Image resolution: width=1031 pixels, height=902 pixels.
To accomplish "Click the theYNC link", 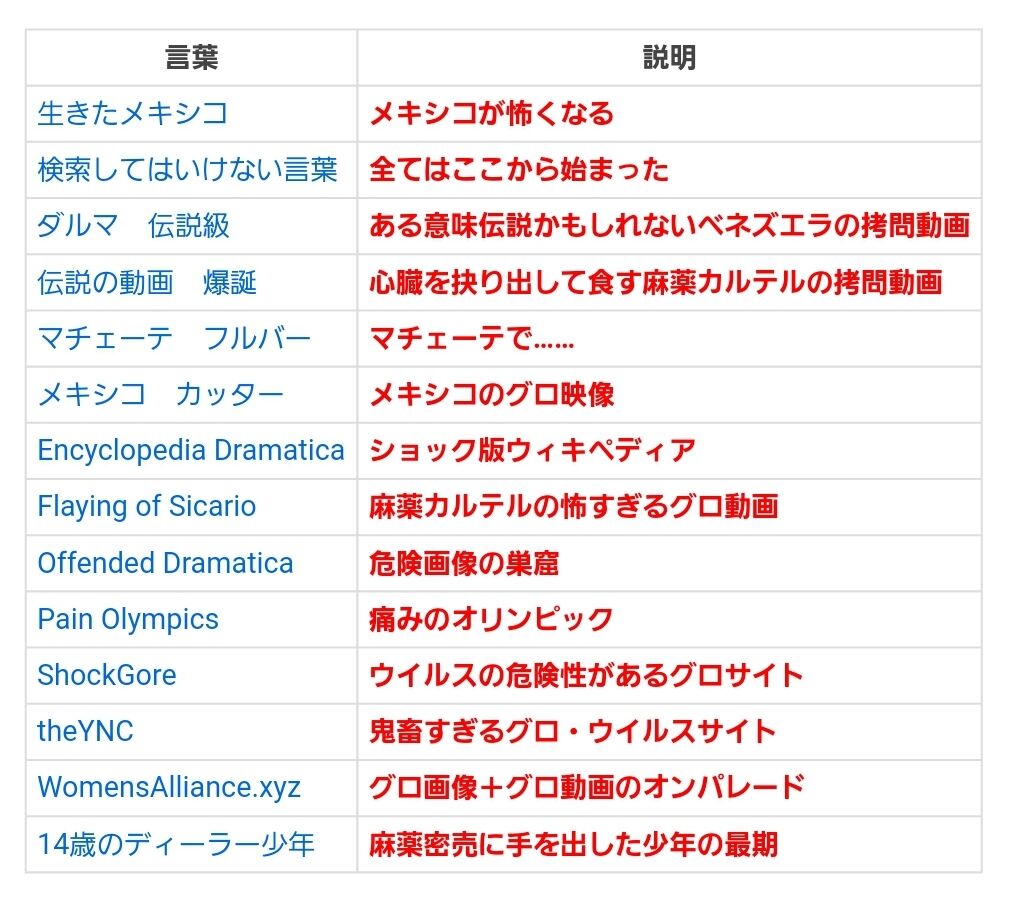I will 85,732.
